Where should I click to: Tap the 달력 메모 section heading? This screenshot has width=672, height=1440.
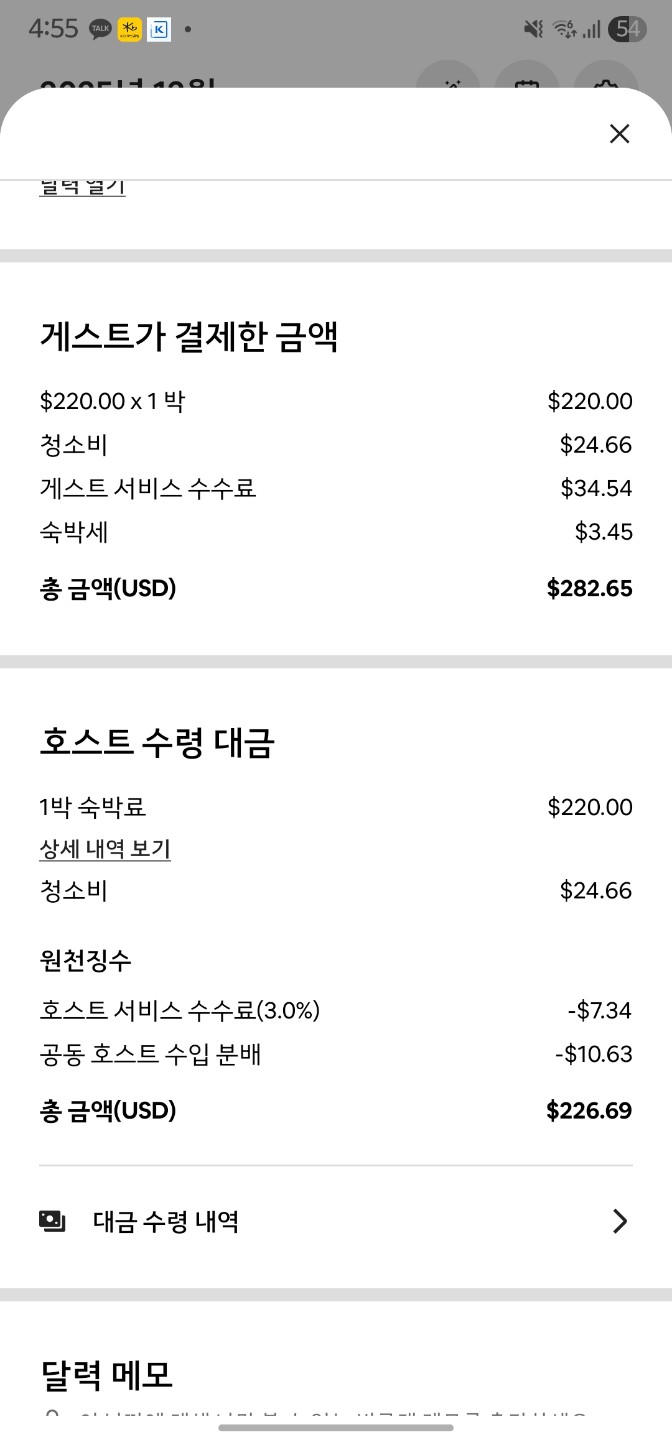tap(106, 1375)
